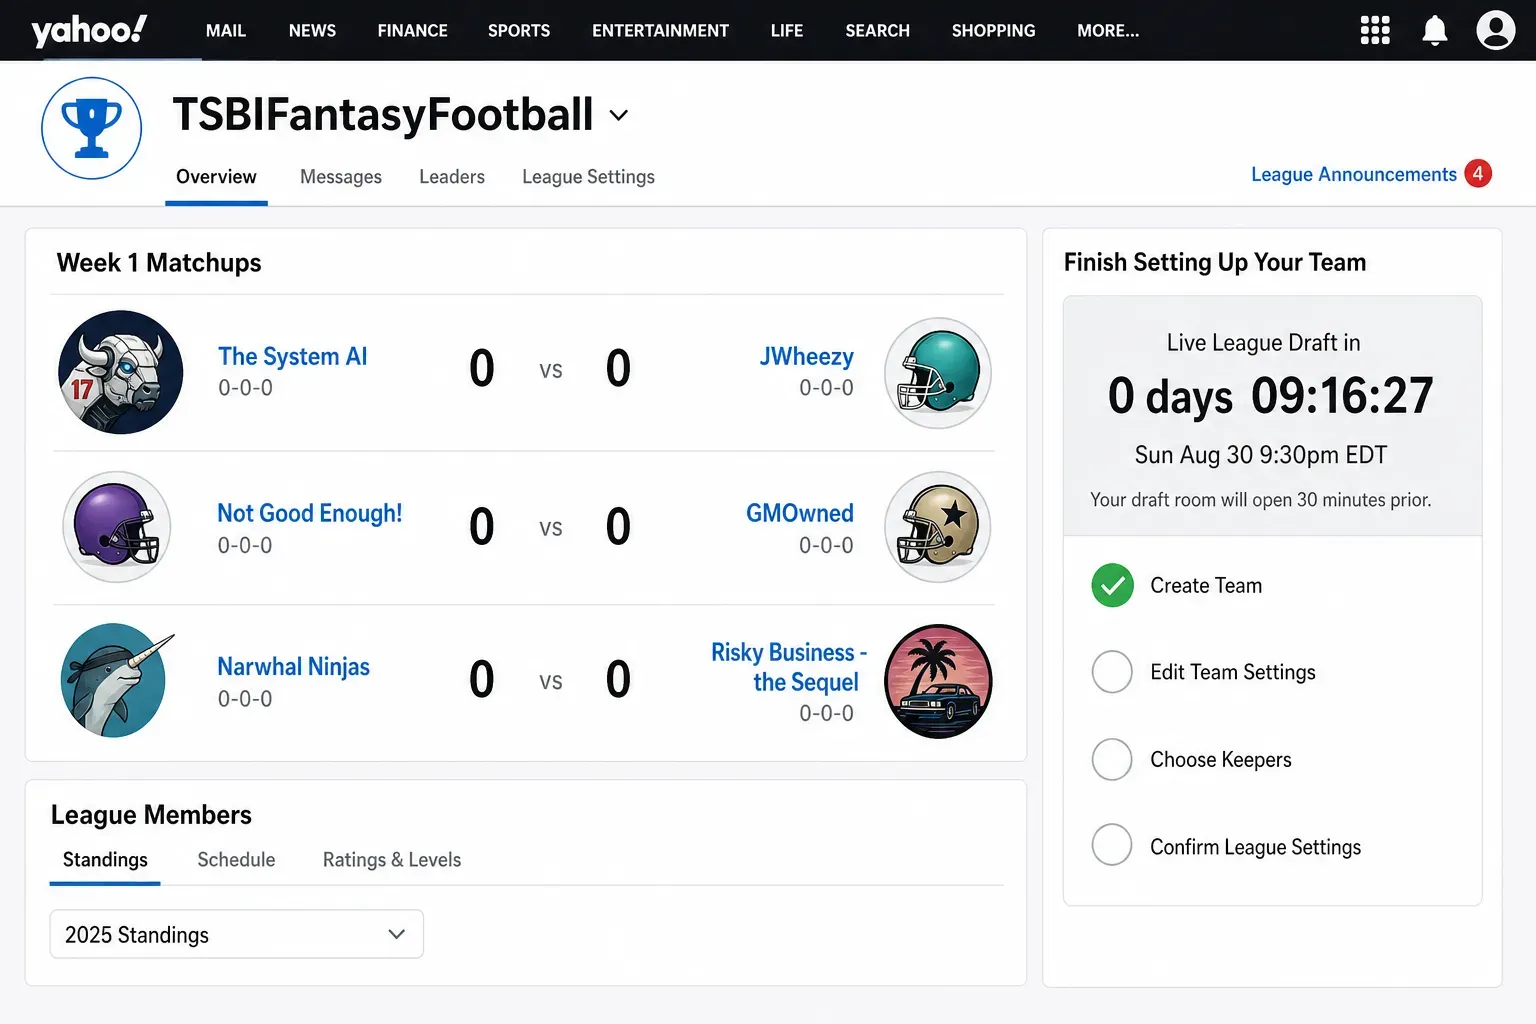The height and width of the screenshot is (1024, 1536).
Task: Go to Shopping in the top bar
Action: point(993,30)
